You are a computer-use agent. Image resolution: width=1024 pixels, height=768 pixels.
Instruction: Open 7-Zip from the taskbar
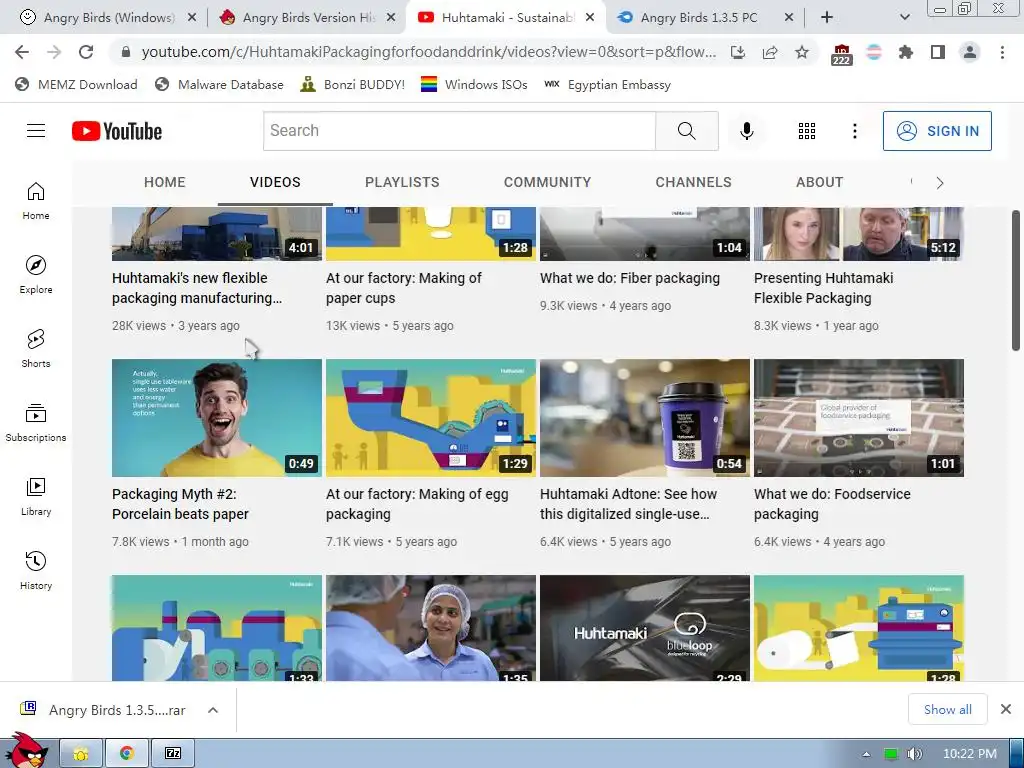point(173,754)
